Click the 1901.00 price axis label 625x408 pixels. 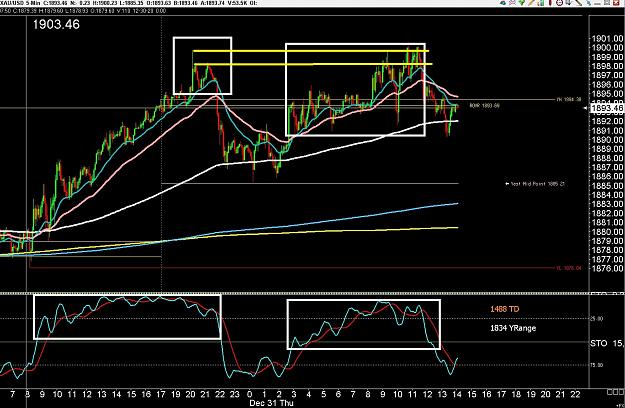pyautogui.click(x=607, y=39)
